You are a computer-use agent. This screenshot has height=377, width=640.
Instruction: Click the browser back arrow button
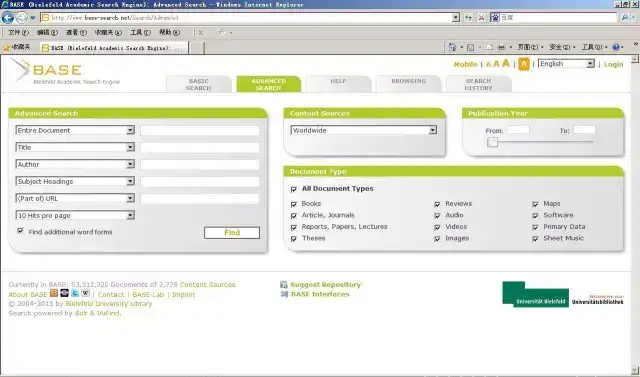(8, 18)
